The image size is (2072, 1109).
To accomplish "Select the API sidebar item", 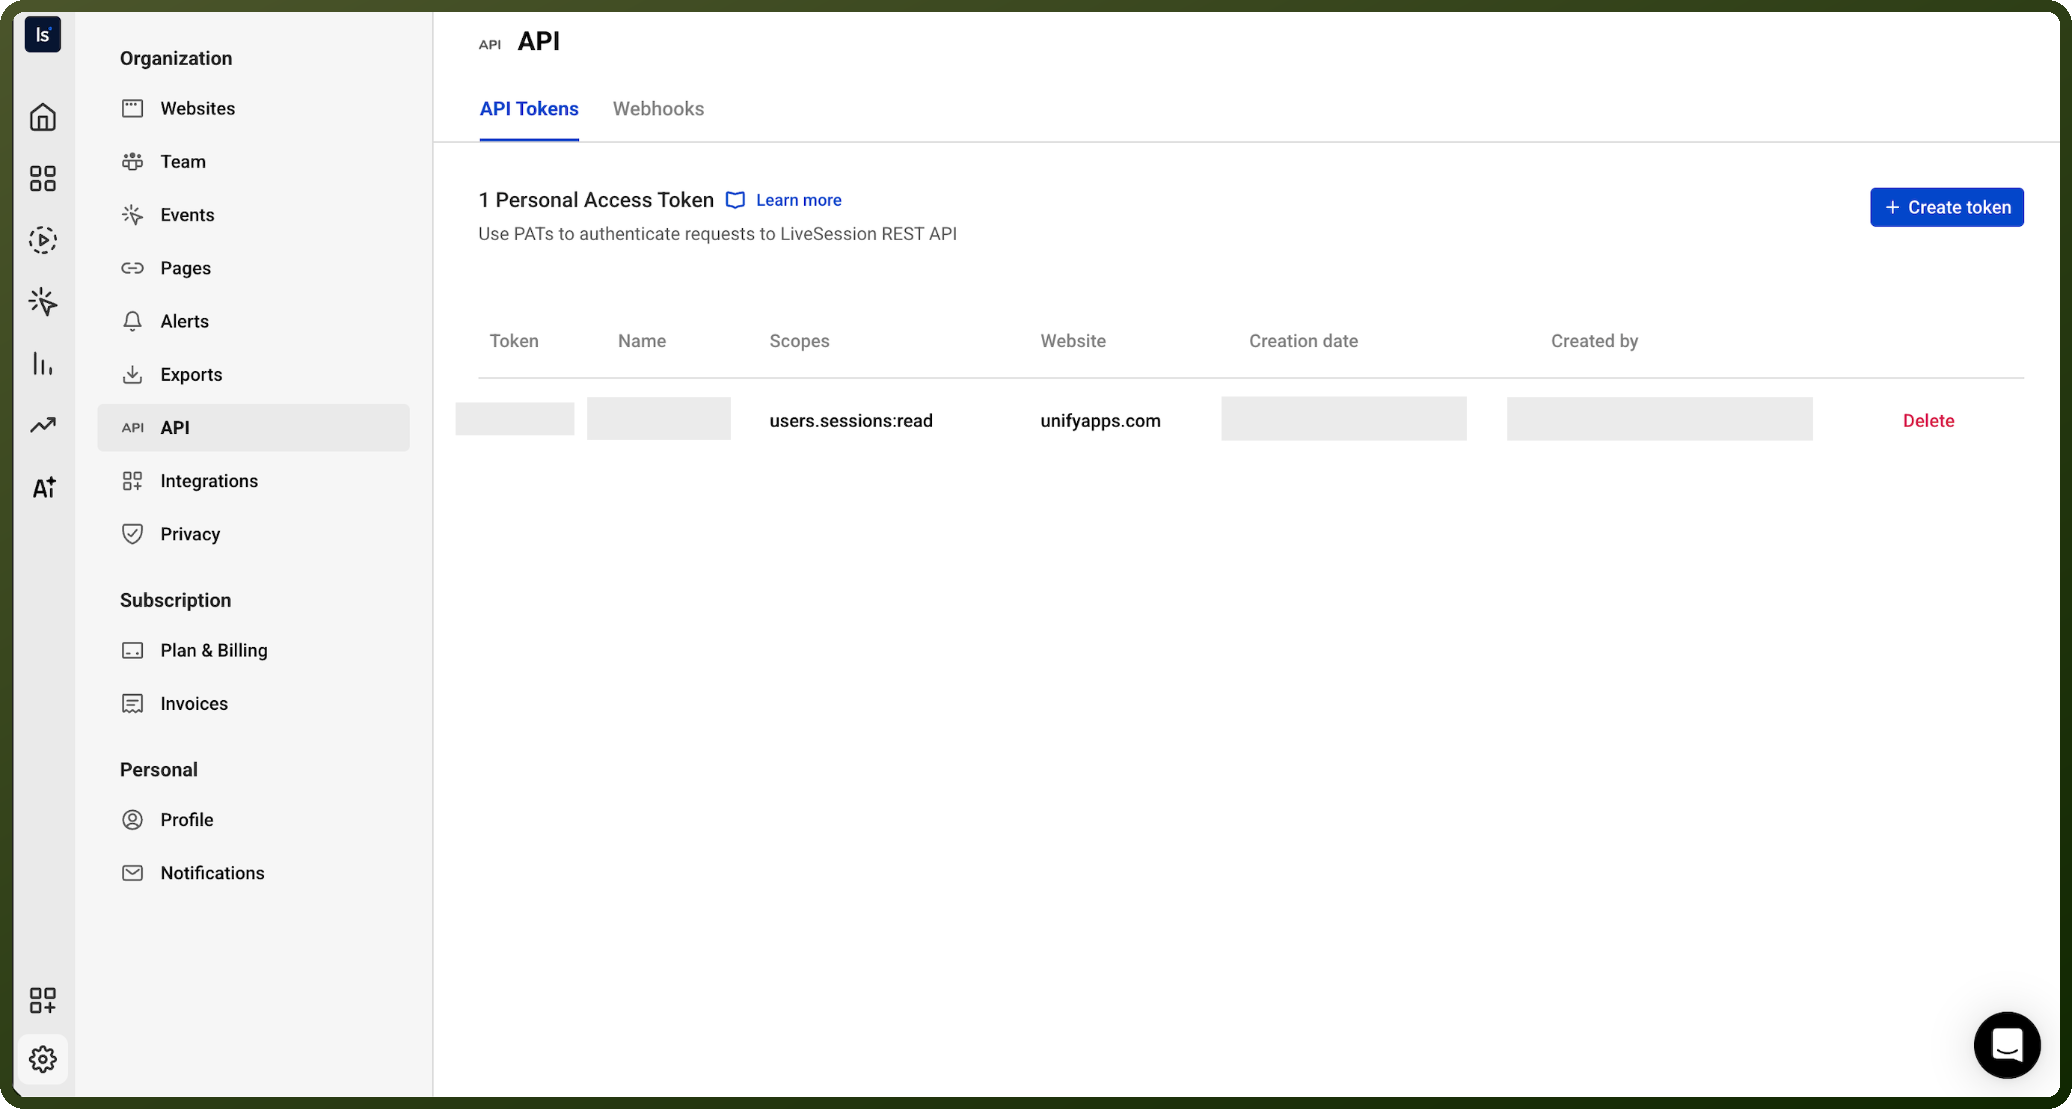I will (x=253, y=427).
